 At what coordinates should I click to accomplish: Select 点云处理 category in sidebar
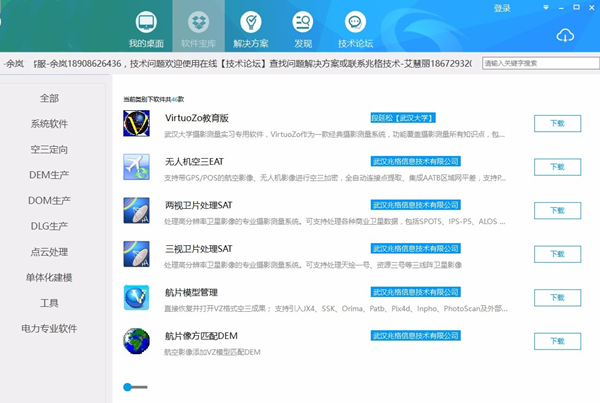[49, 251]
